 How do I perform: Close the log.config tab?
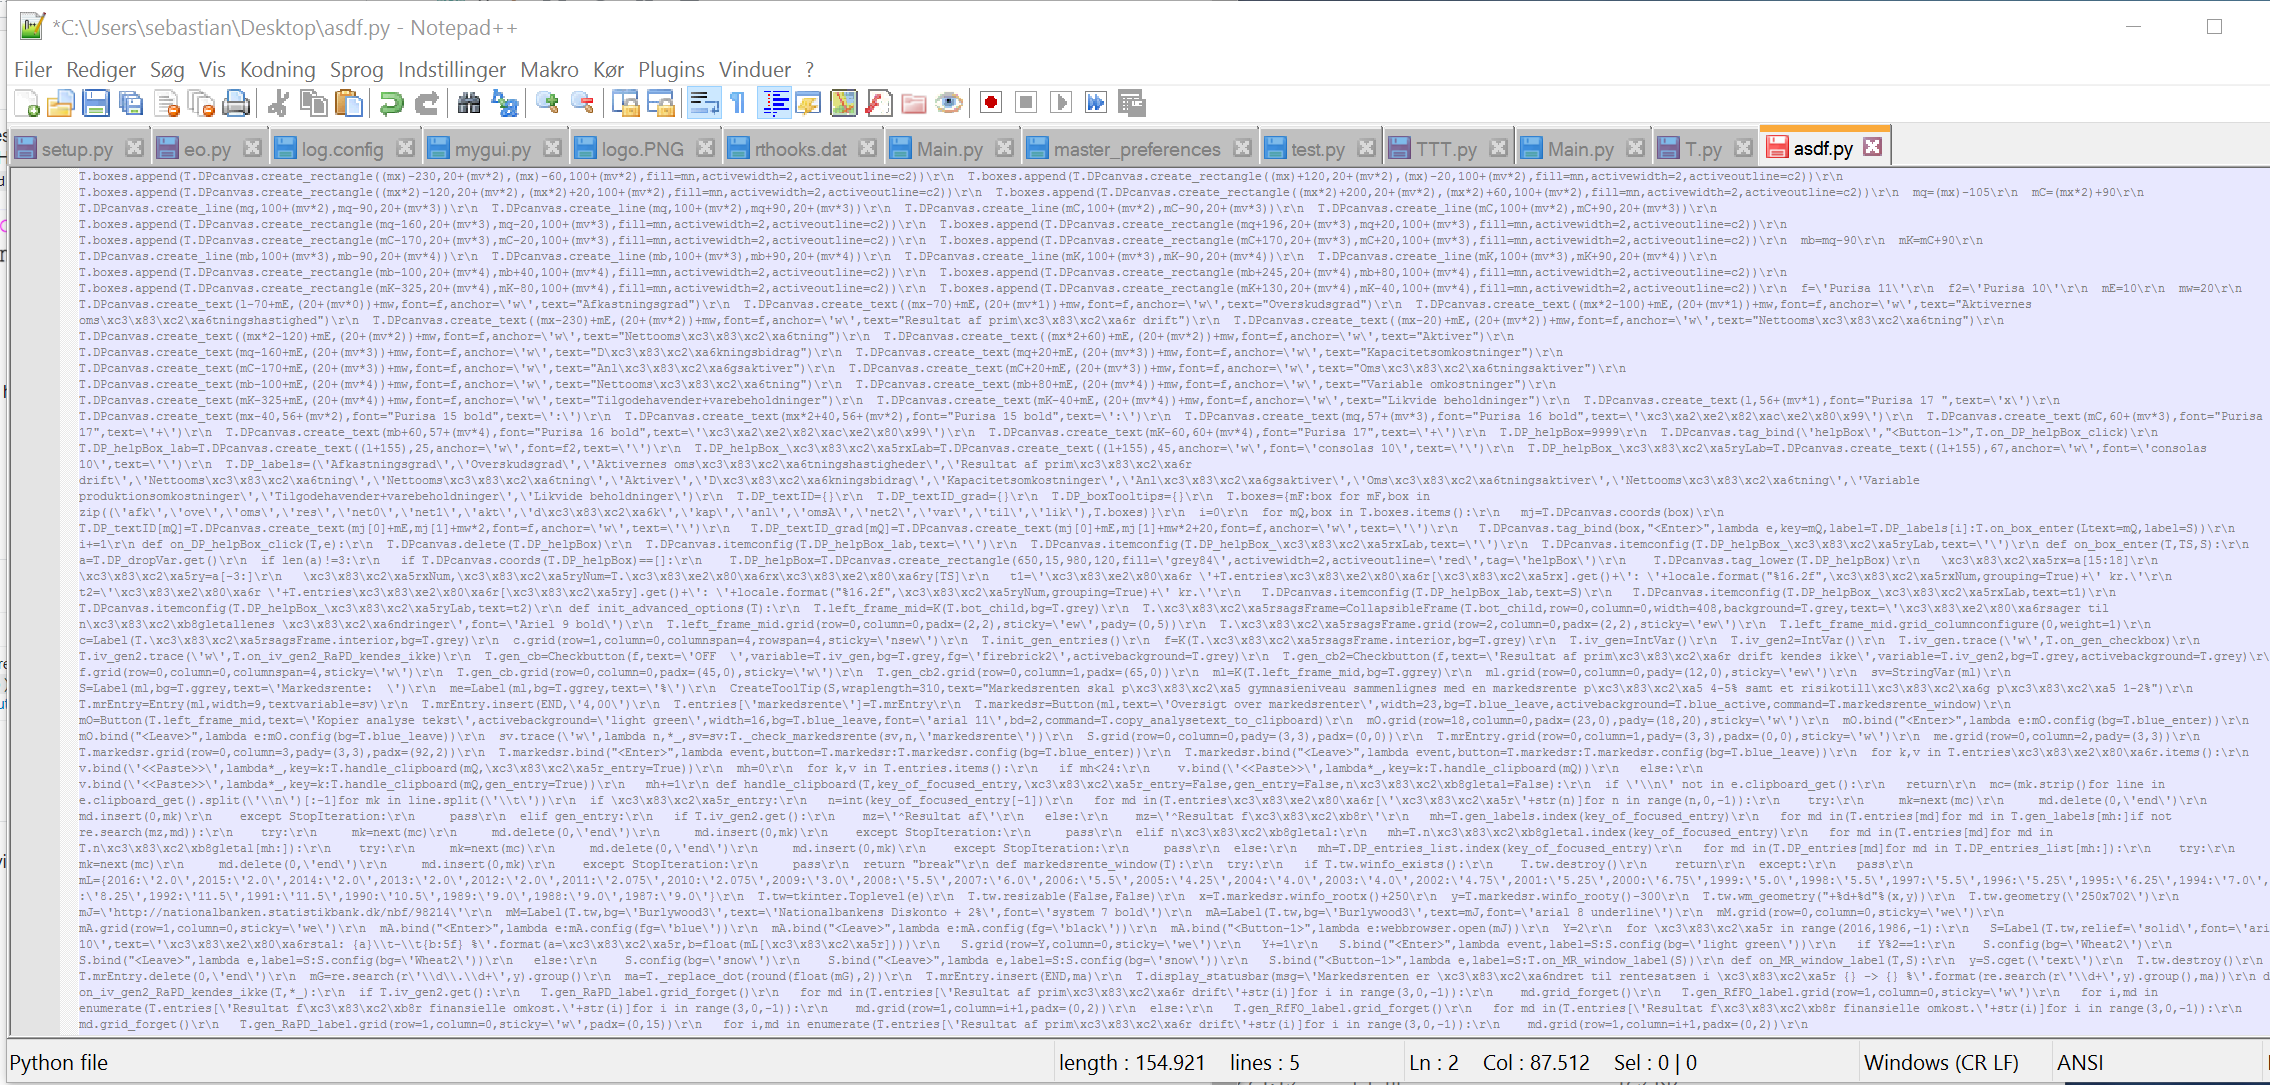coord(405,148)
